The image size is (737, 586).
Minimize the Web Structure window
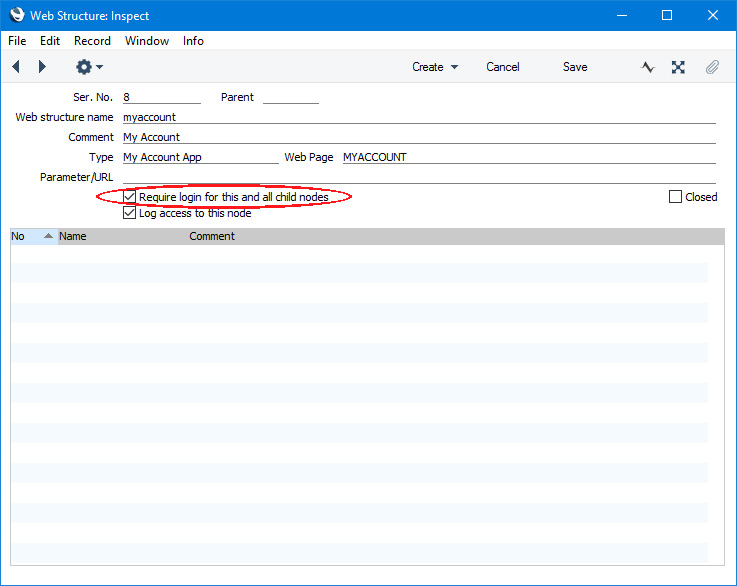[622, 16]
